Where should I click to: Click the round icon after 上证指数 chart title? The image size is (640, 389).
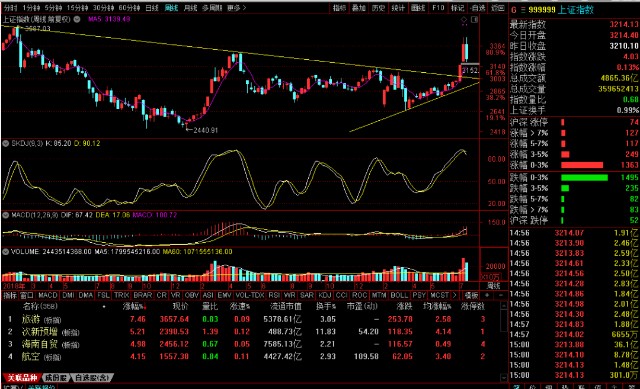coord(77,19)
